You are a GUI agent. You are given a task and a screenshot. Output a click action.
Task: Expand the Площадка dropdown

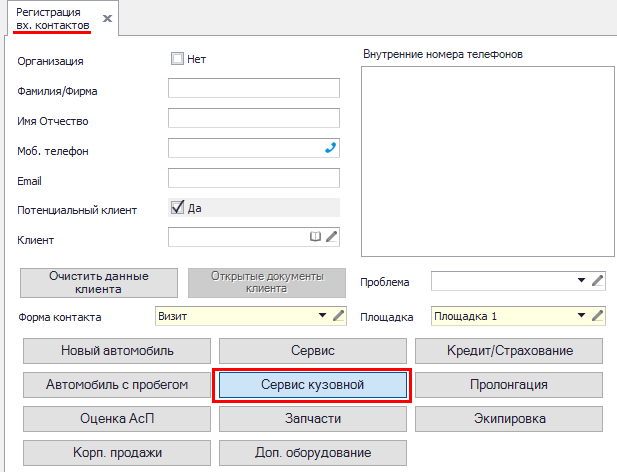pyautogui.click(x=582, y=316)
